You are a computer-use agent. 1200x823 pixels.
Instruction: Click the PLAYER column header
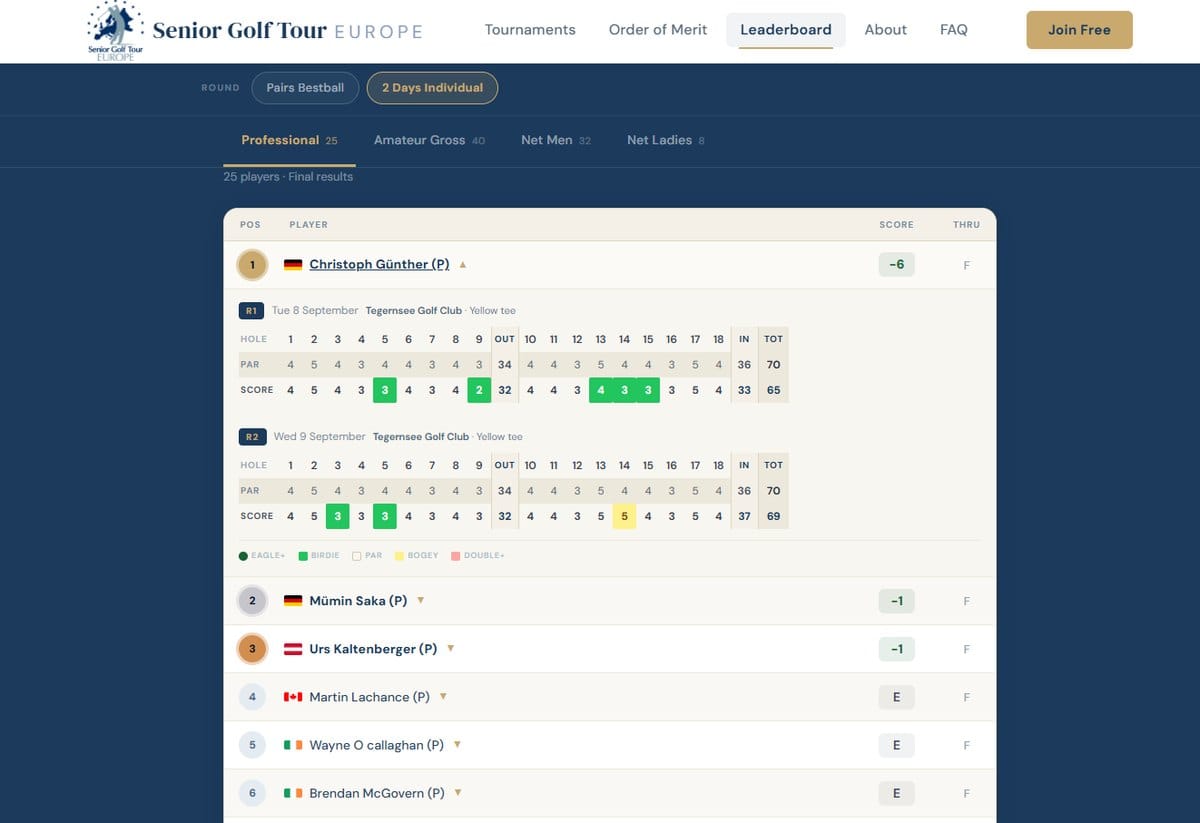point(308,225)
